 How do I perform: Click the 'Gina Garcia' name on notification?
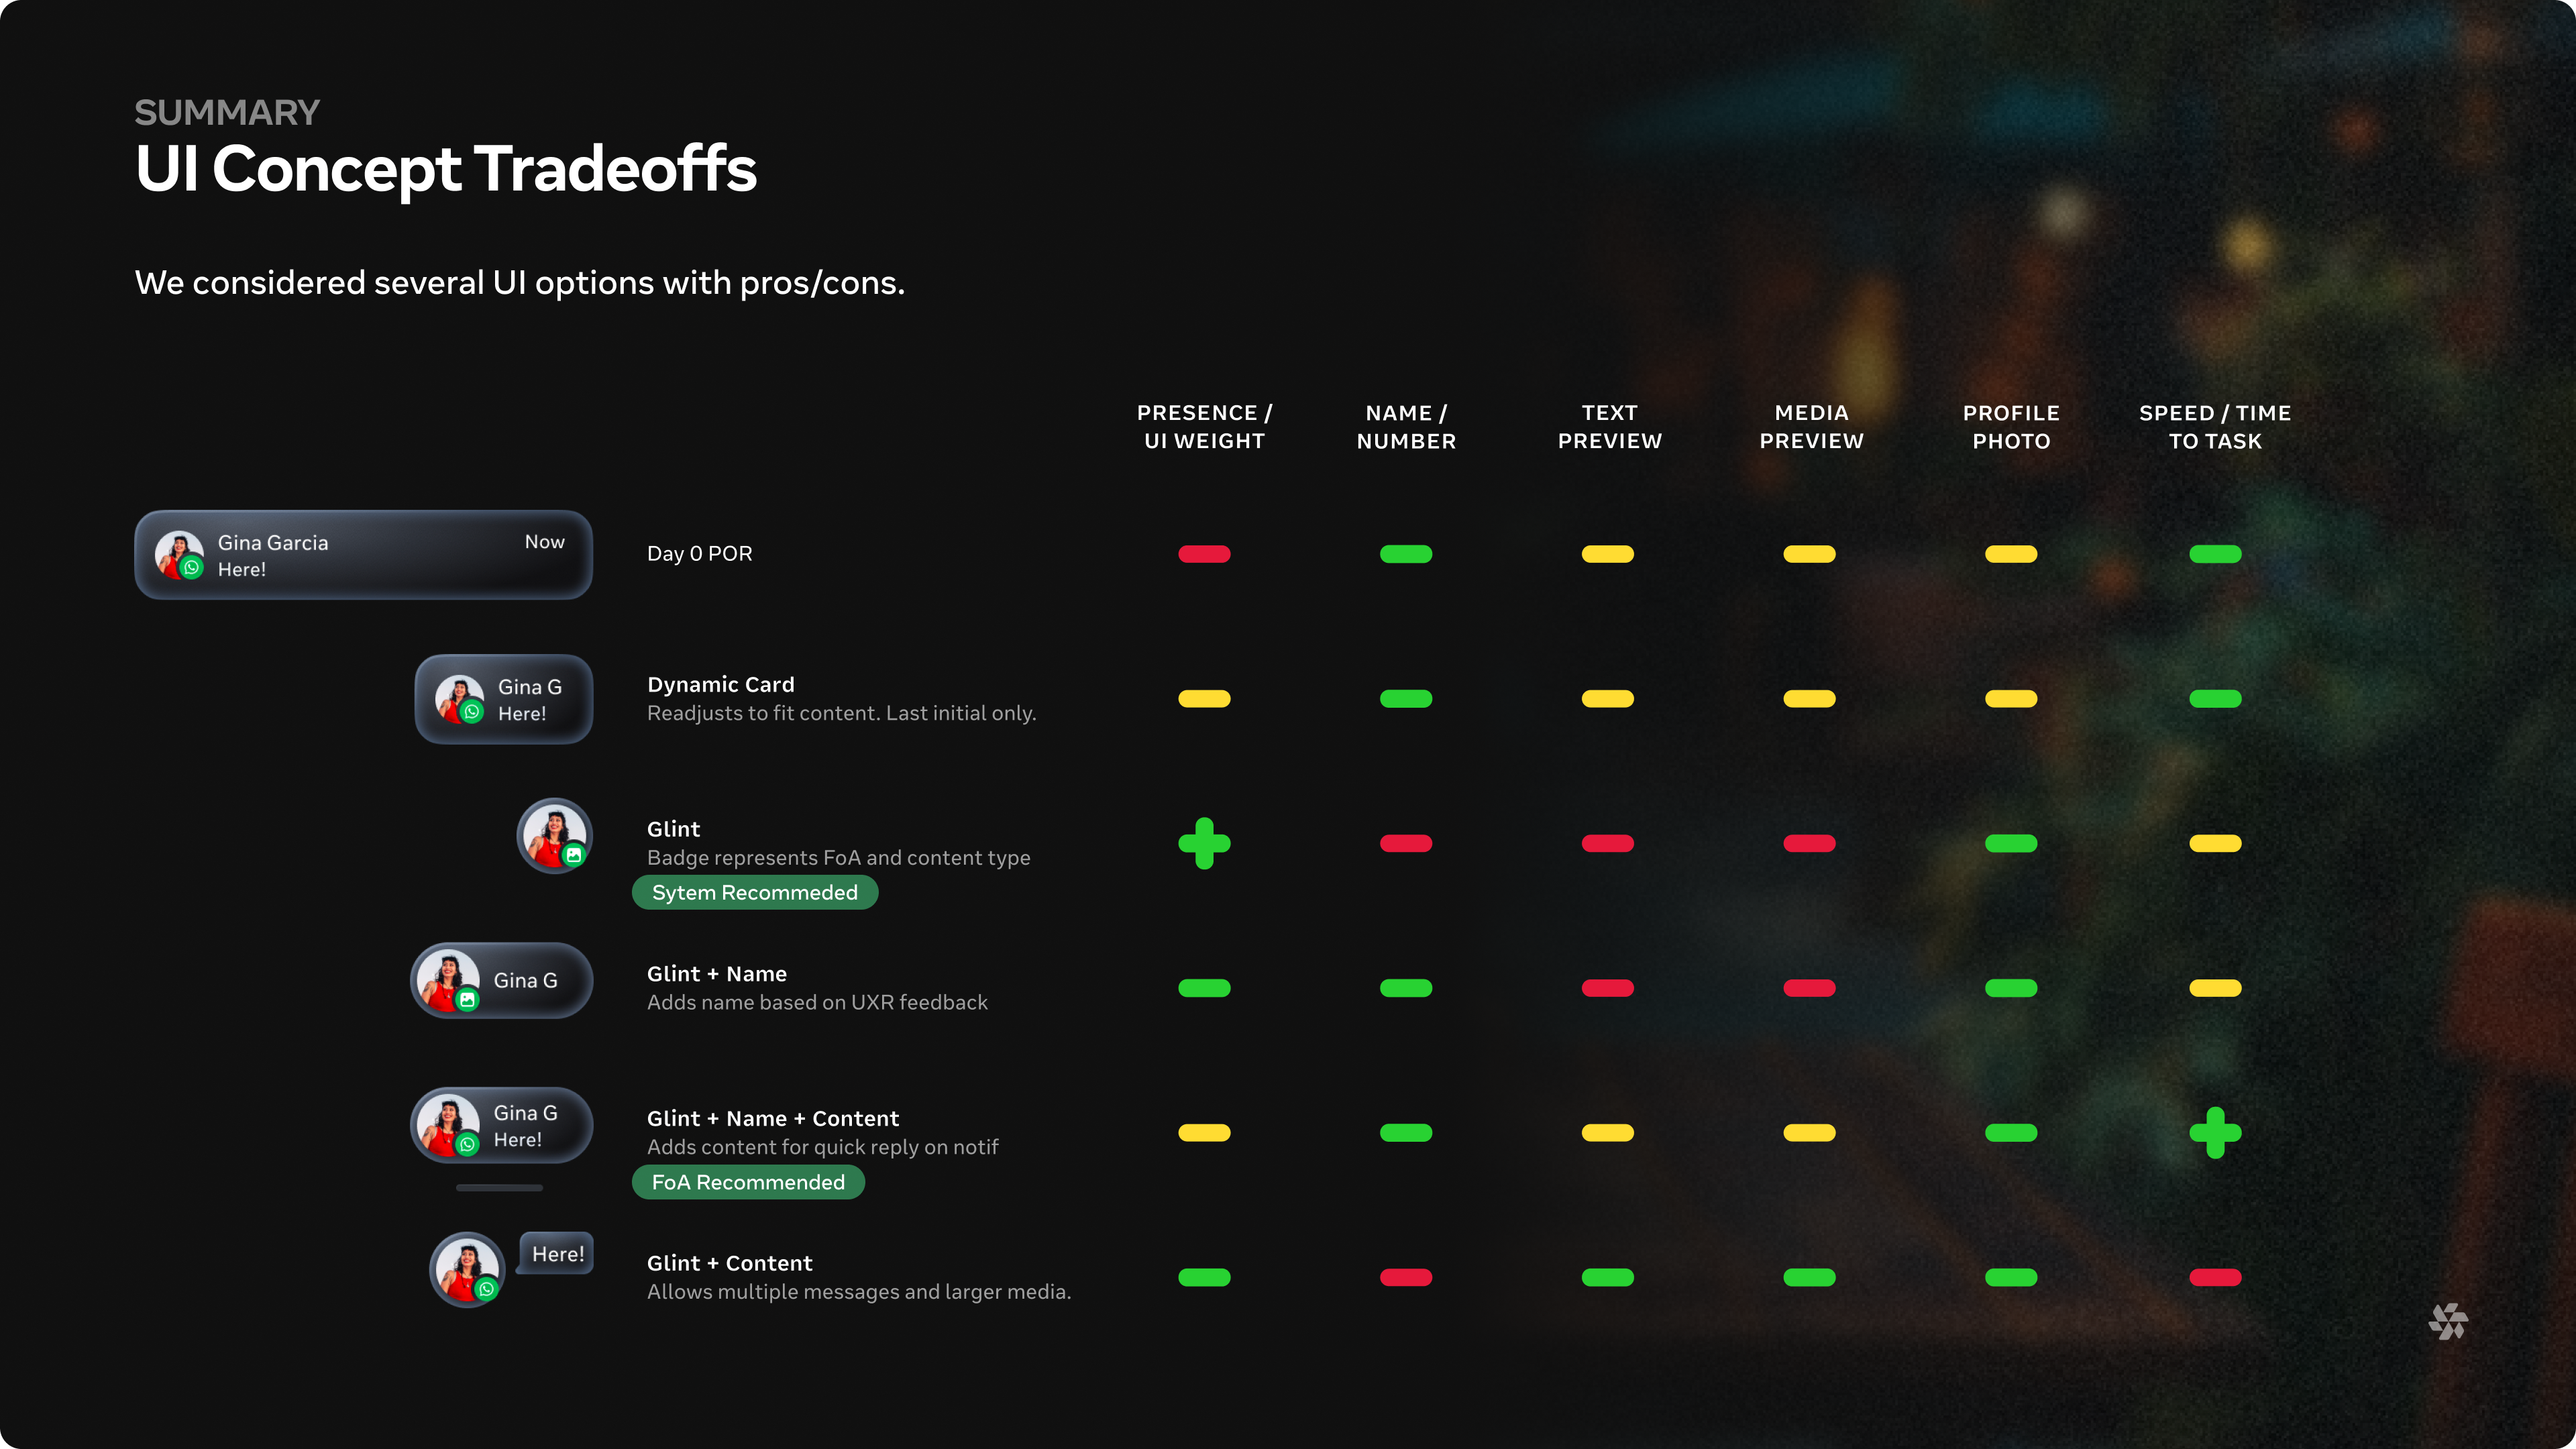pos(273,543)
